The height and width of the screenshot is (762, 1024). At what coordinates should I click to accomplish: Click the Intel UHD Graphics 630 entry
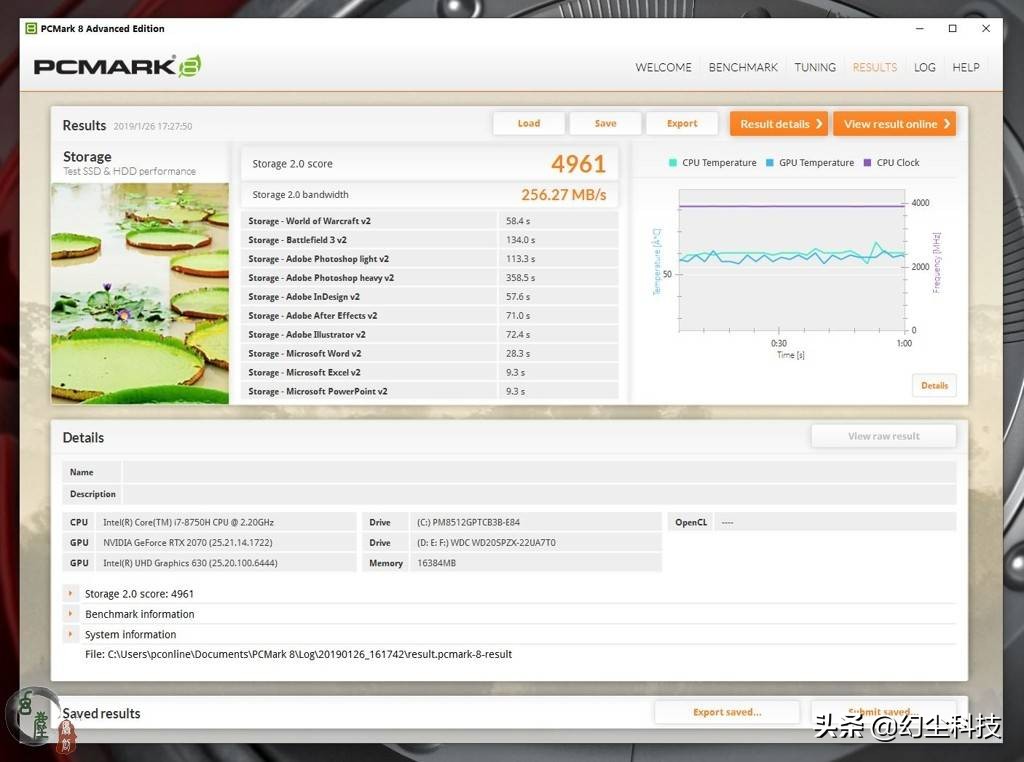click(x=190, y=563)
